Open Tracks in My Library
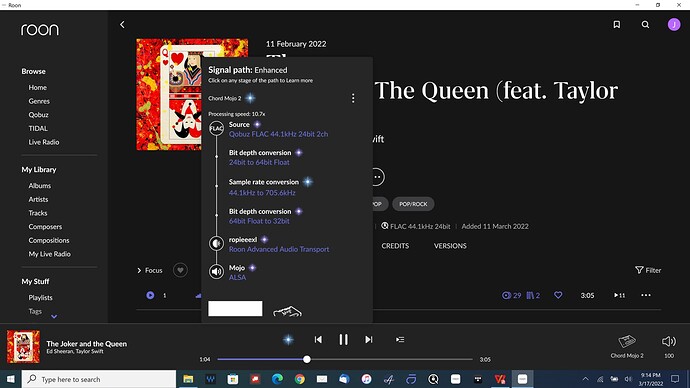This screenshot has height=388, width=690. coord(38,213)
